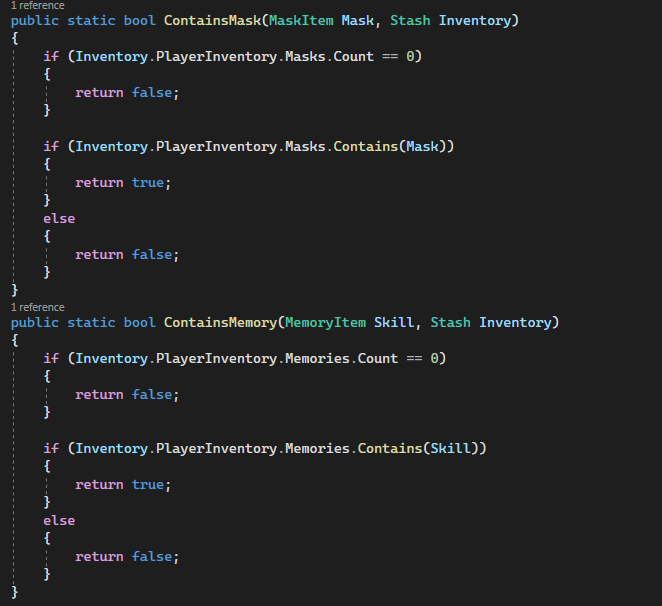Click 'Masks.Count' in the first if condition
662x606 pixels.
pos(329,56)
